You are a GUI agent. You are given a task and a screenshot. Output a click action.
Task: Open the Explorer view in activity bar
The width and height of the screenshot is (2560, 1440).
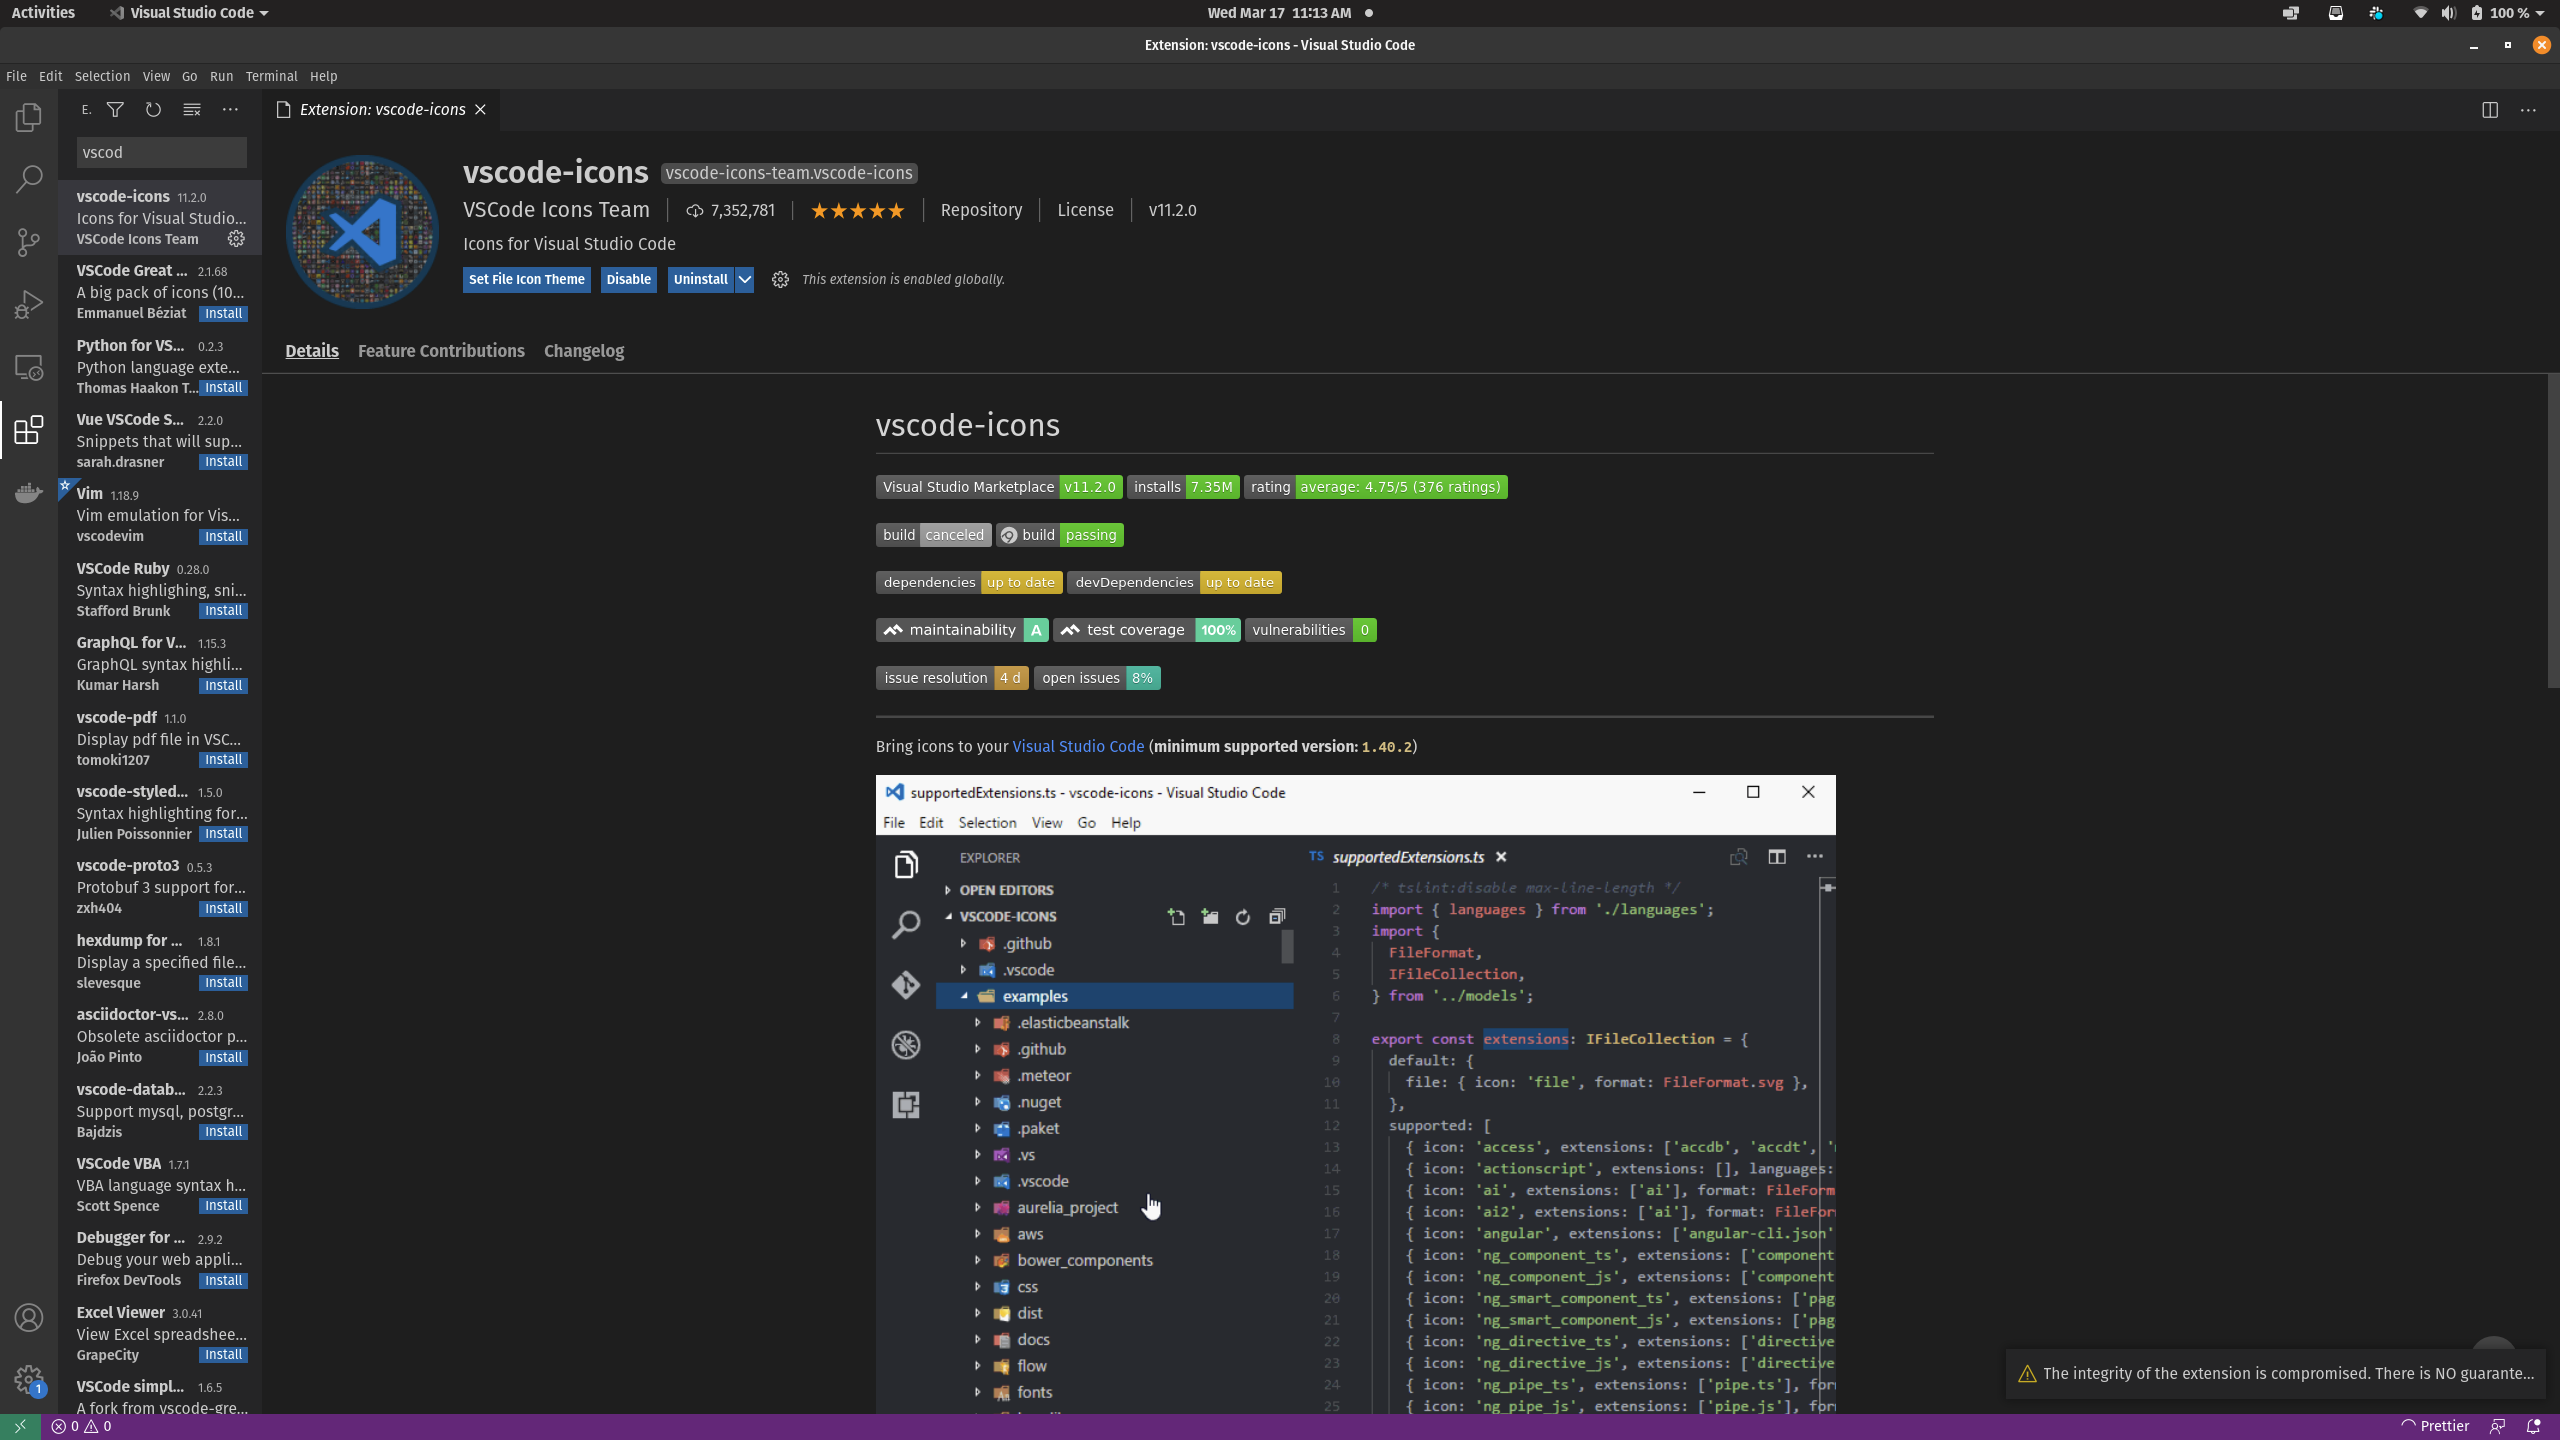click(29, 118)
